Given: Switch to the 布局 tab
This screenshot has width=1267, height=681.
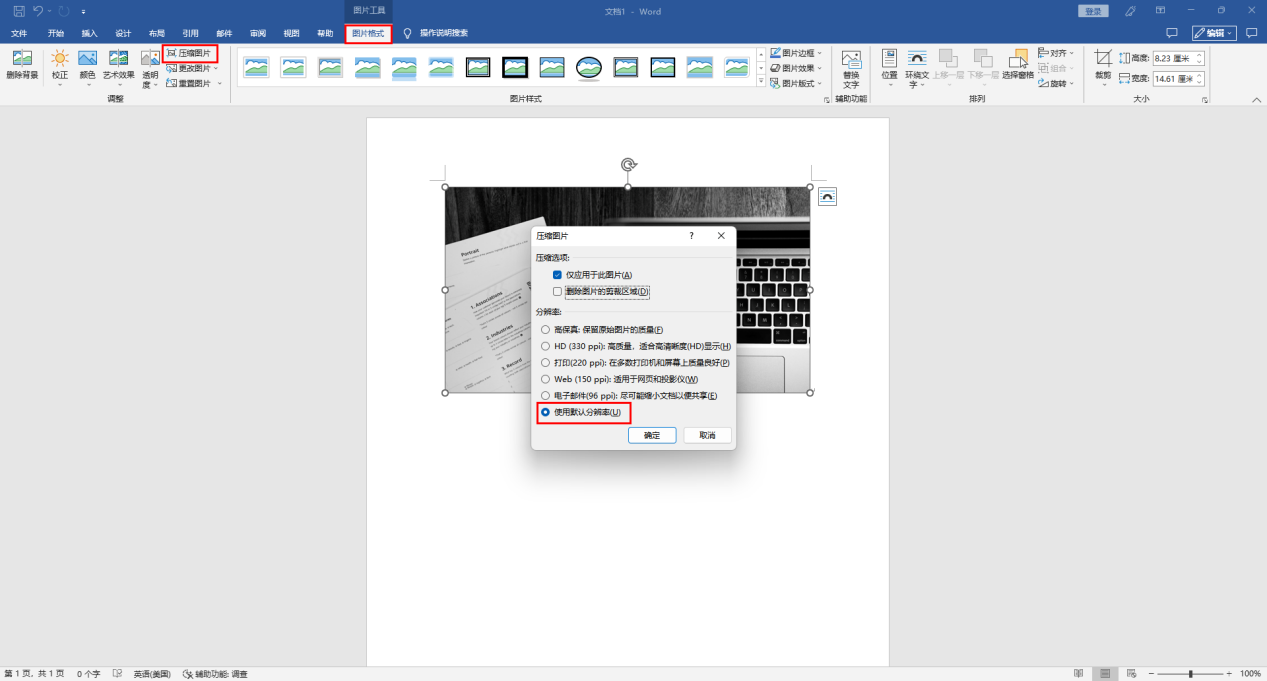Looking at the screenshot, I should click(157, 33).
